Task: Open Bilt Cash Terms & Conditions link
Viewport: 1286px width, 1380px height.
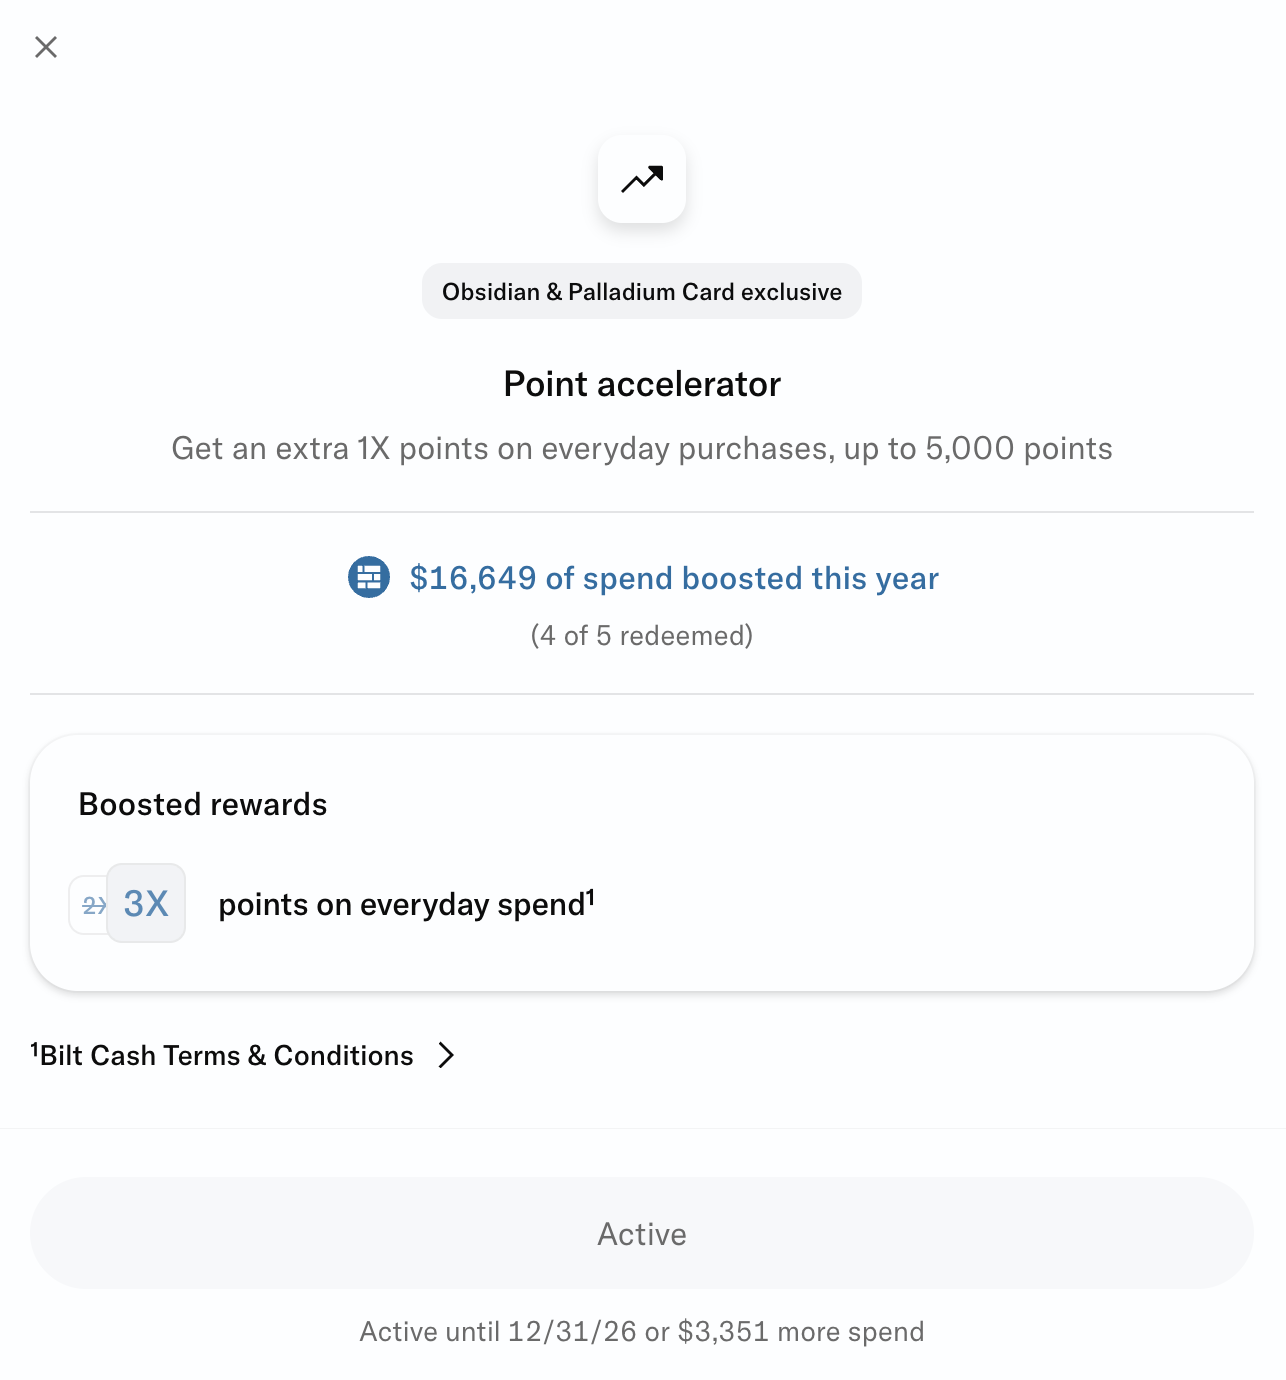Action: pyautogui.click(x=227, y=1055)
